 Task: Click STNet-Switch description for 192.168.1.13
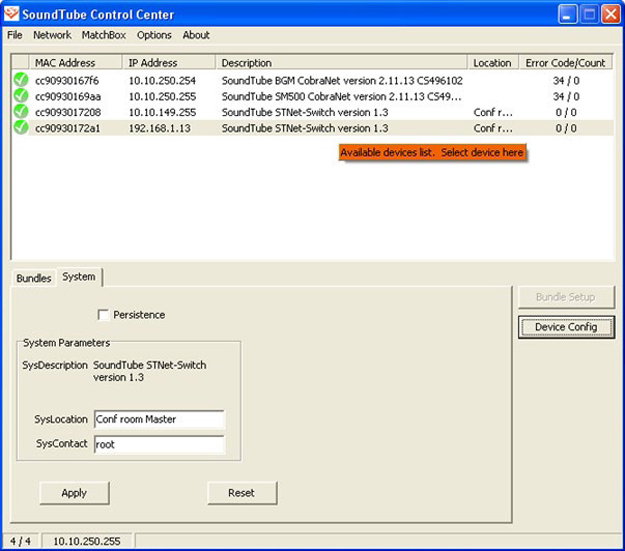tap(305, 128)
